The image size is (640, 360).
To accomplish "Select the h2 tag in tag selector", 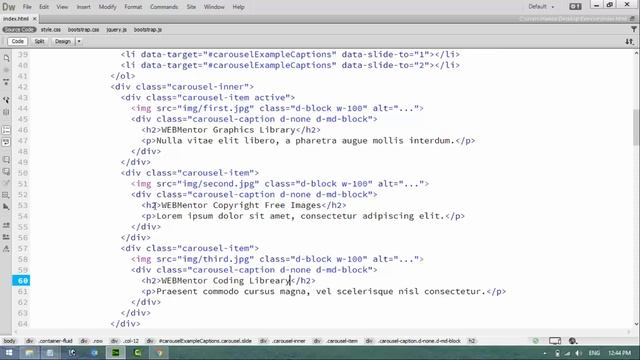I will point(471,341).
